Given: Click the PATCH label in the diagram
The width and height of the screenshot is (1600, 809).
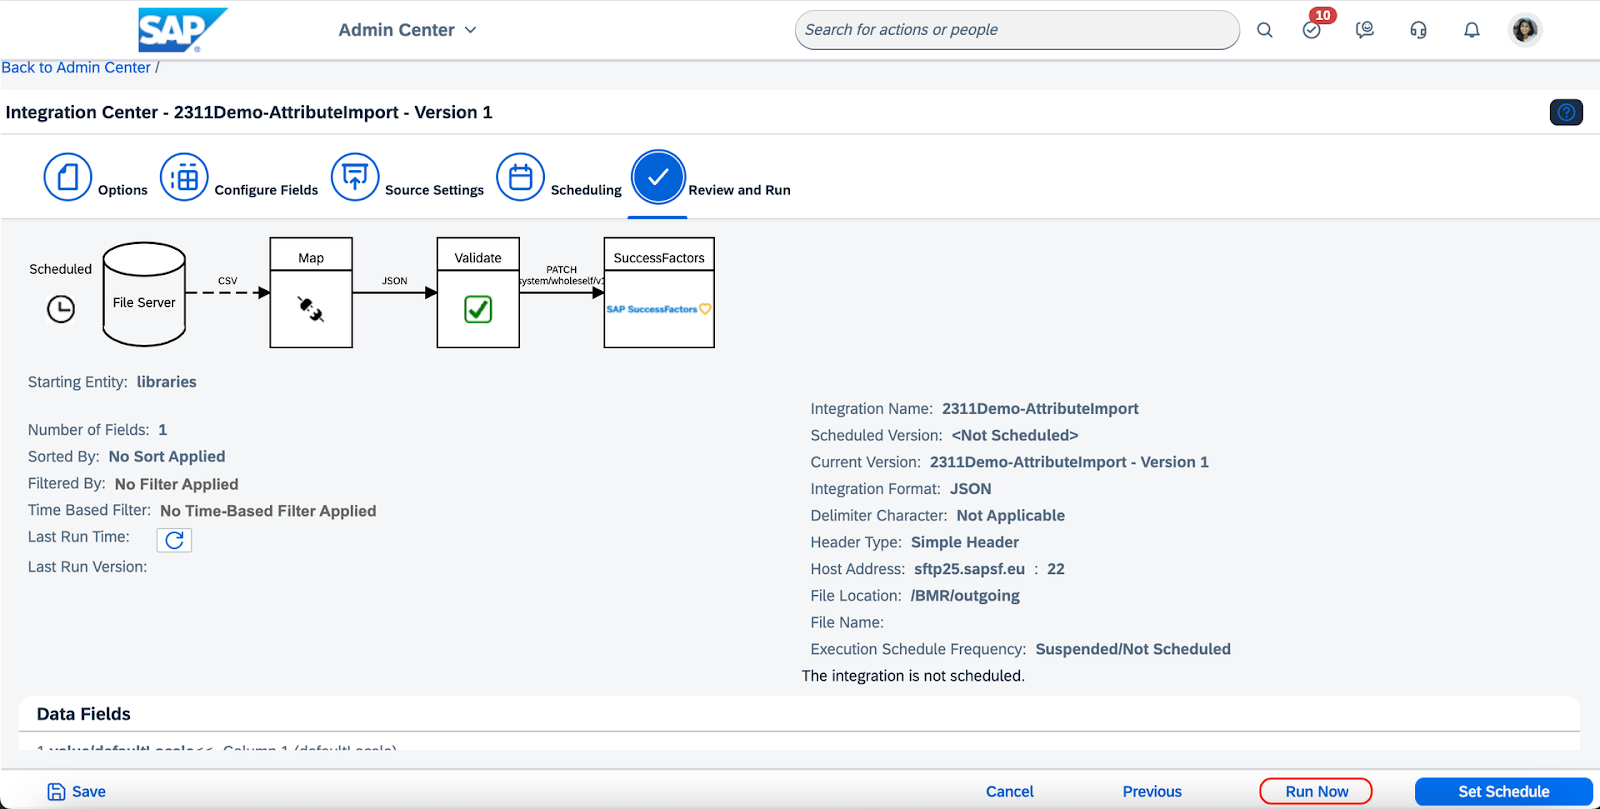Looking at the screenshot, I should point(562,270).
